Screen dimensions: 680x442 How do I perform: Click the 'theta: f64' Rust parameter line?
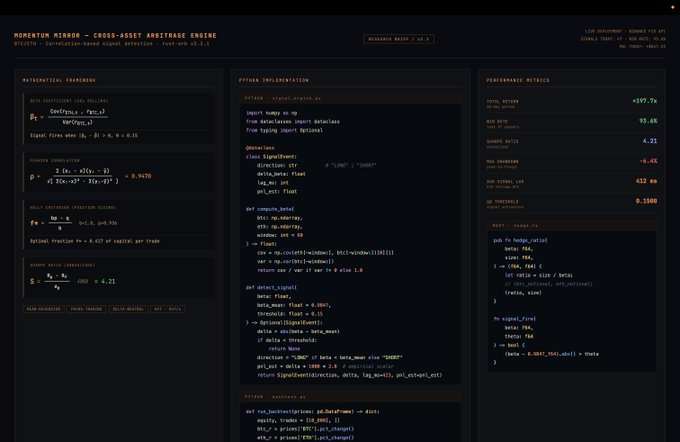pyautogui.click(x=519, y=336)
